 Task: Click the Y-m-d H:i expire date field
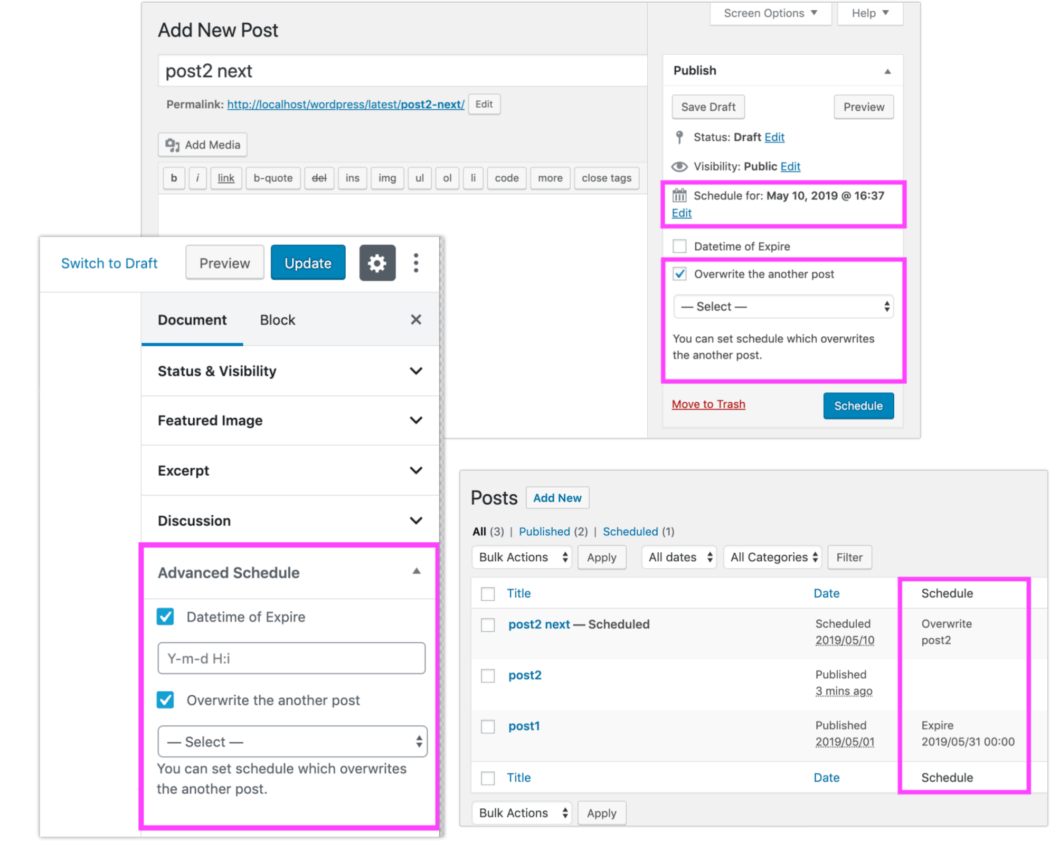[291, 658]
